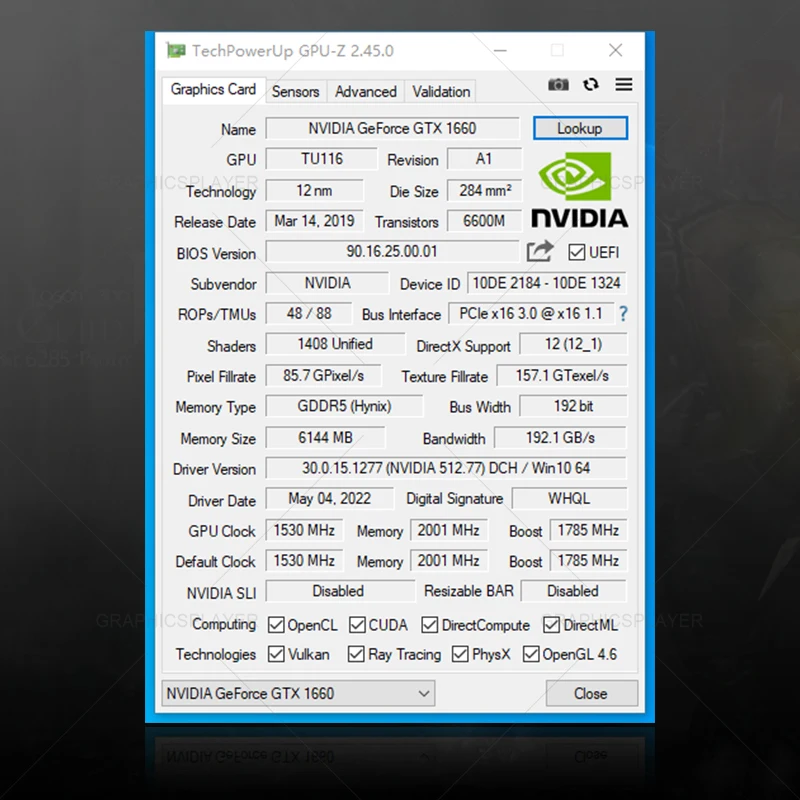Click the GPU Clock row Memory 2001 MHz
The height and width of the screenshot is (800, 800).
point(448,530)
